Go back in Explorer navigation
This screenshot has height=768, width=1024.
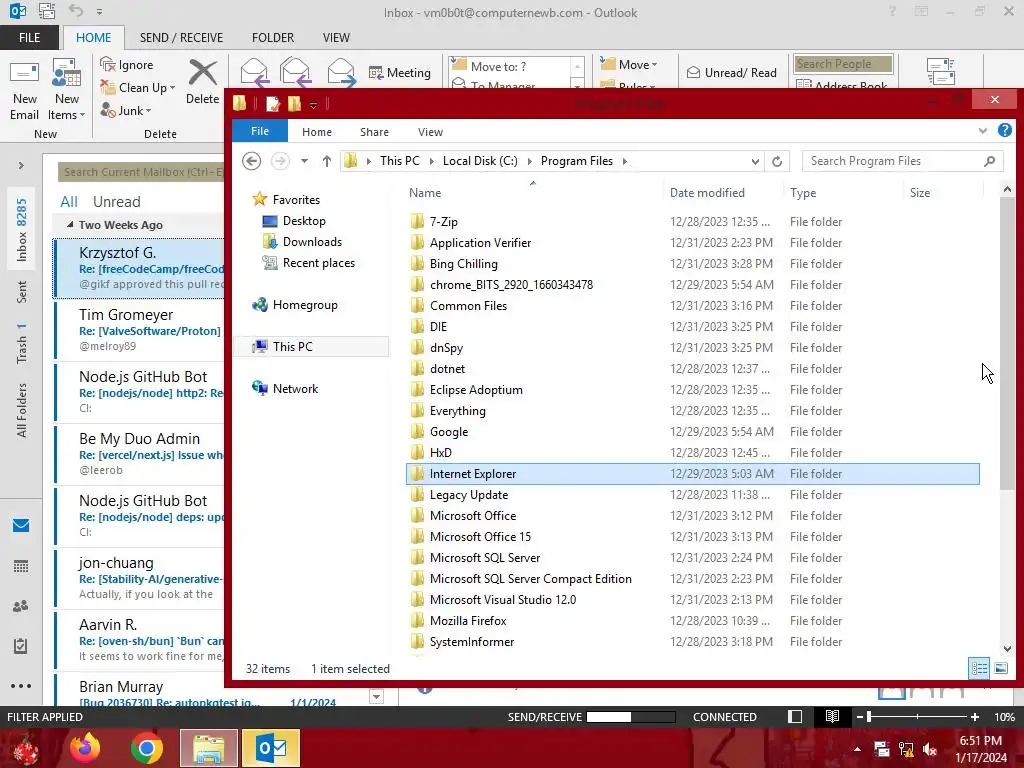tap(251, 161)
